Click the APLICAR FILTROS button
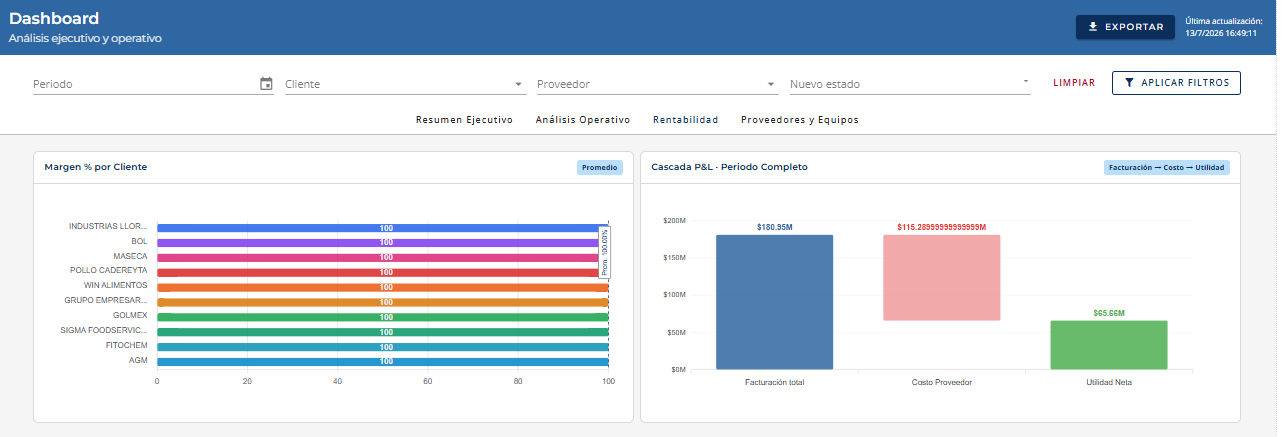Image resolution: width=1282 pixels, height=437 pixels. coord(1176,83)
